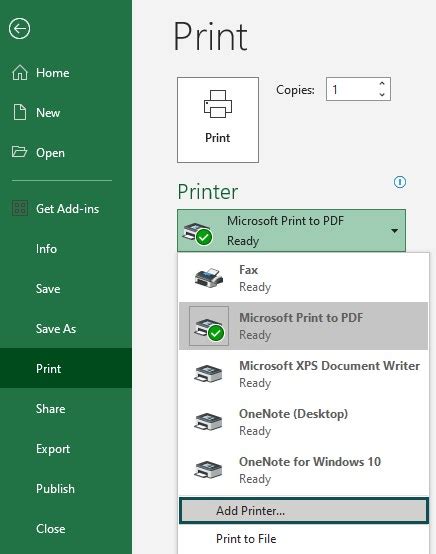Click the Microsoft XPS Document Writer icon
Image resolution: width=436 pixels, height=554 pixels.
[x=208, y=374]
